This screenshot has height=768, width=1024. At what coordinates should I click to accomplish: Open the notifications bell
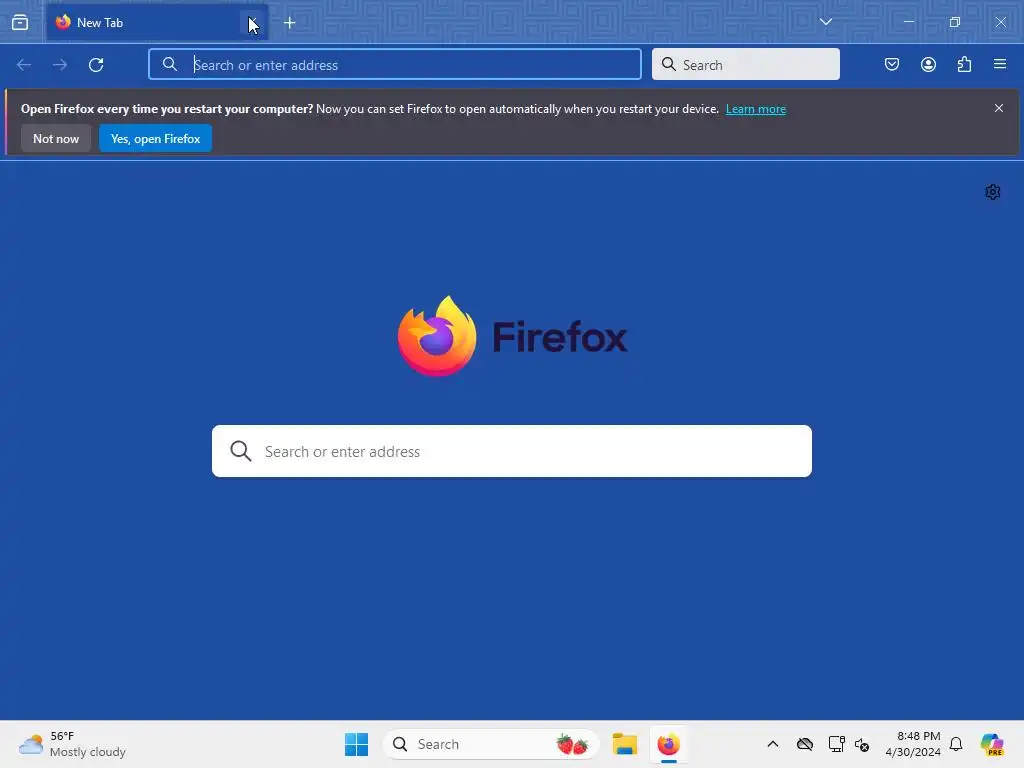click(956, 744)
